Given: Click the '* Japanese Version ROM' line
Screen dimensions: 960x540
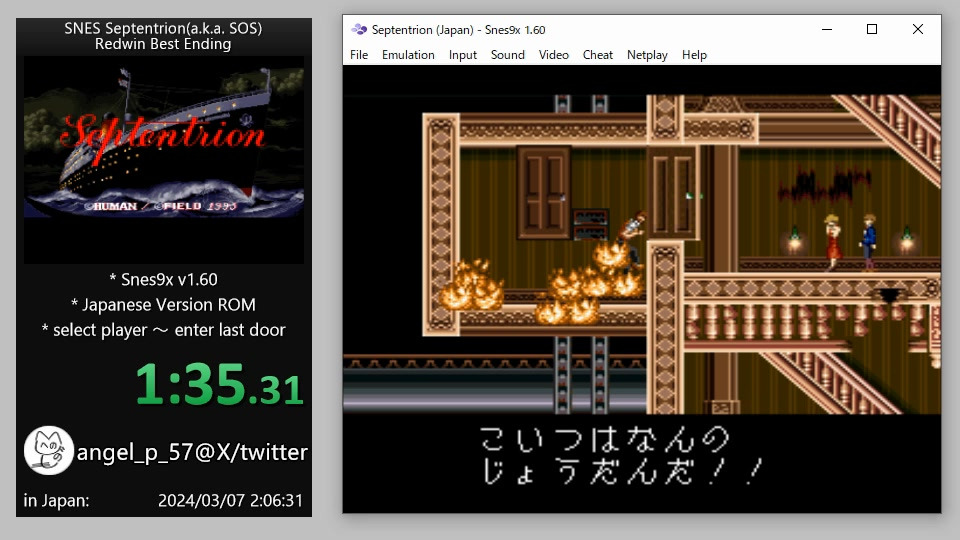Looking at the screenshot, I should (163, 305).
